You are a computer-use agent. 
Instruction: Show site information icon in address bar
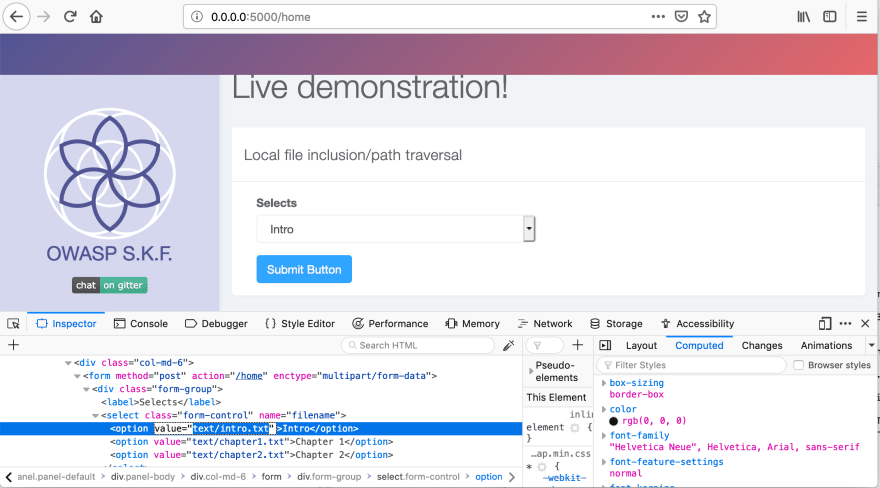point(197,17)
